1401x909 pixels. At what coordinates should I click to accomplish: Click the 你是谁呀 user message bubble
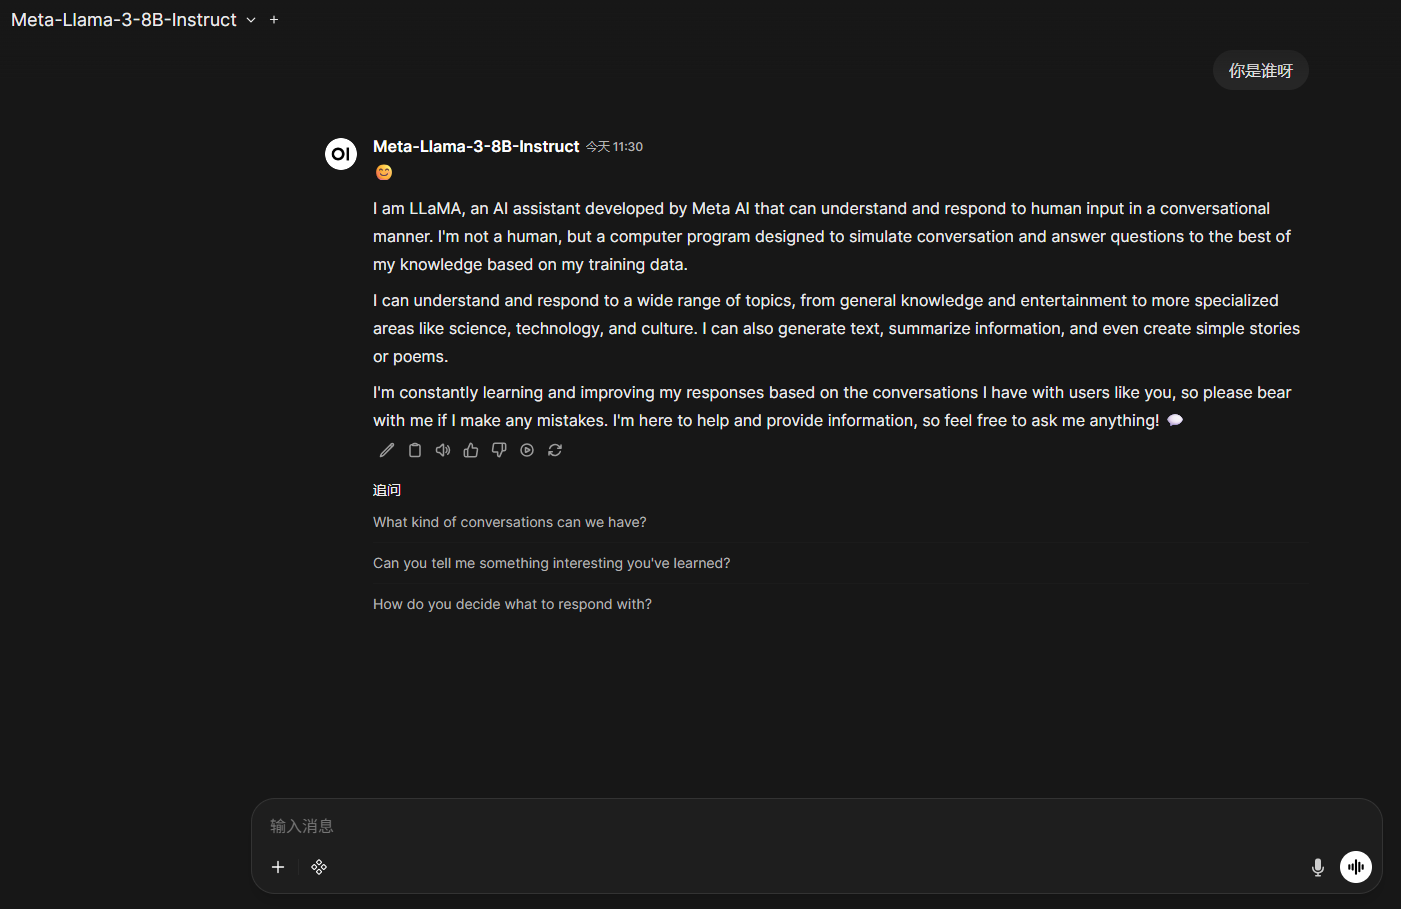1260,71
